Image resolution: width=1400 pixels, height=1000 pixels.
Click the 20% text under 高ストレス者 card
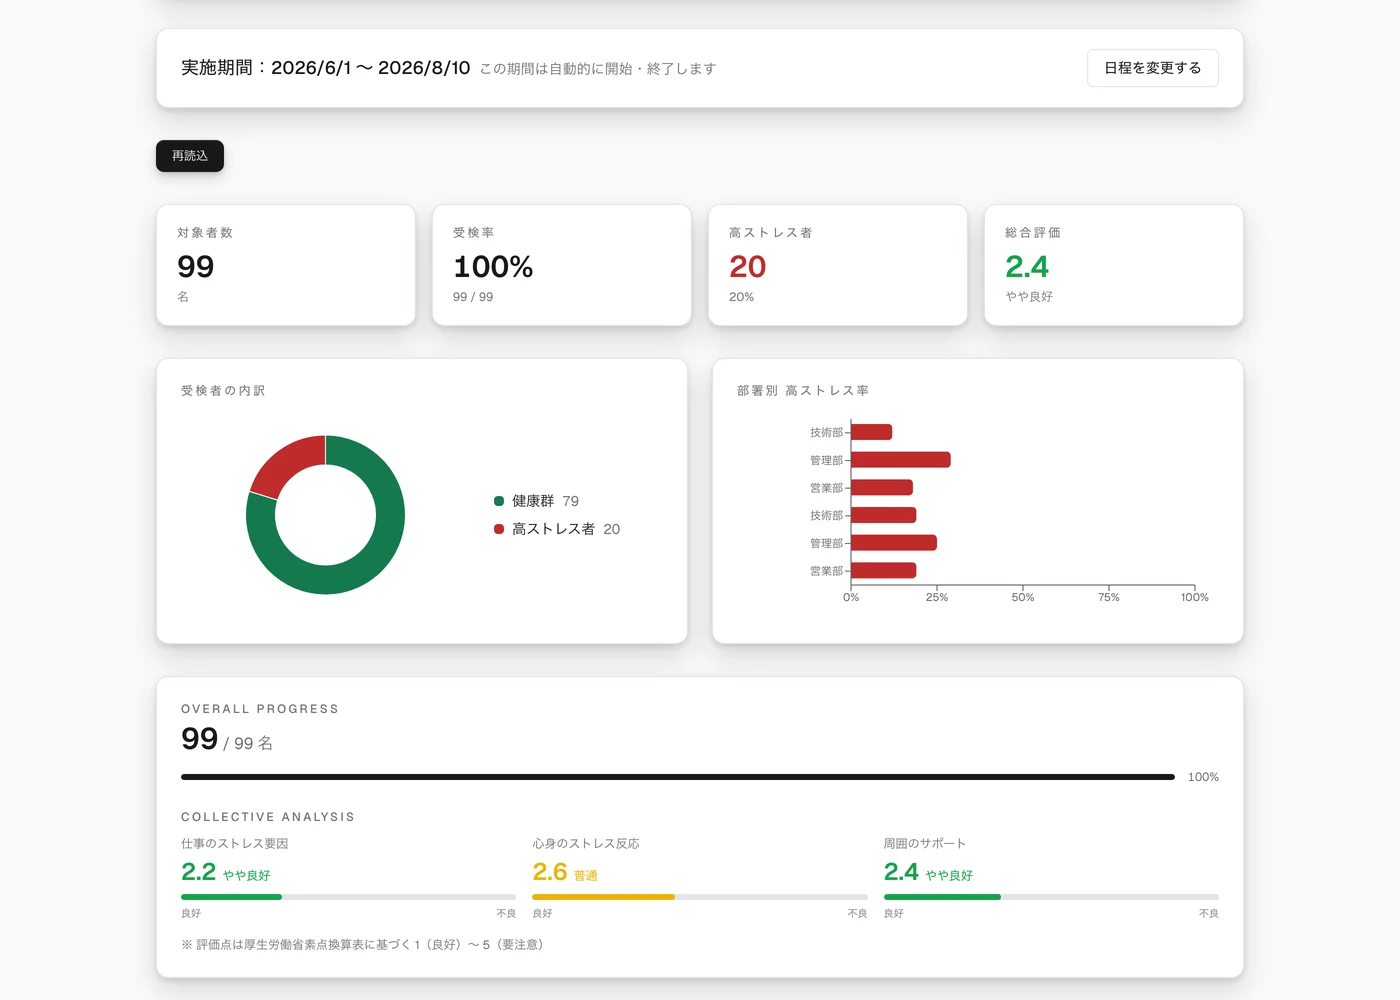pos(741,297)
